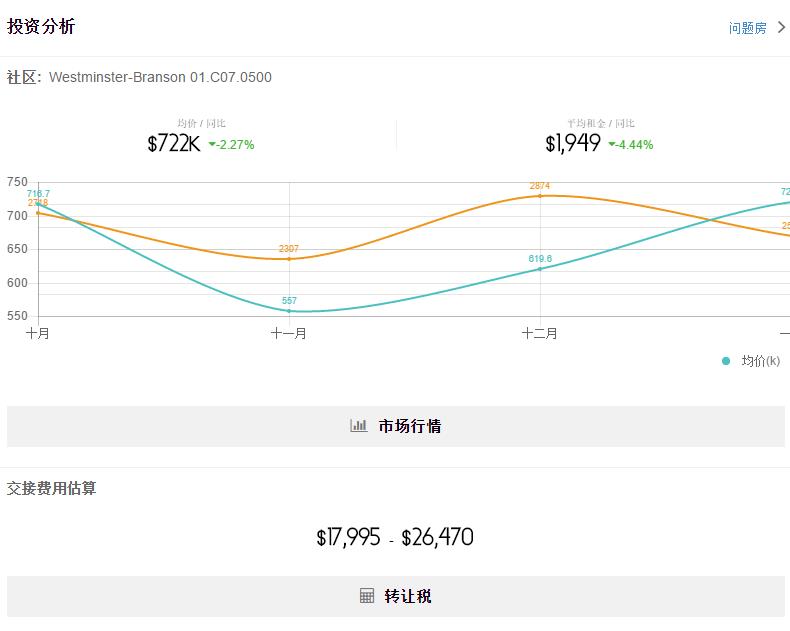Click the Westminster-Branson community name

coord(160,77)
